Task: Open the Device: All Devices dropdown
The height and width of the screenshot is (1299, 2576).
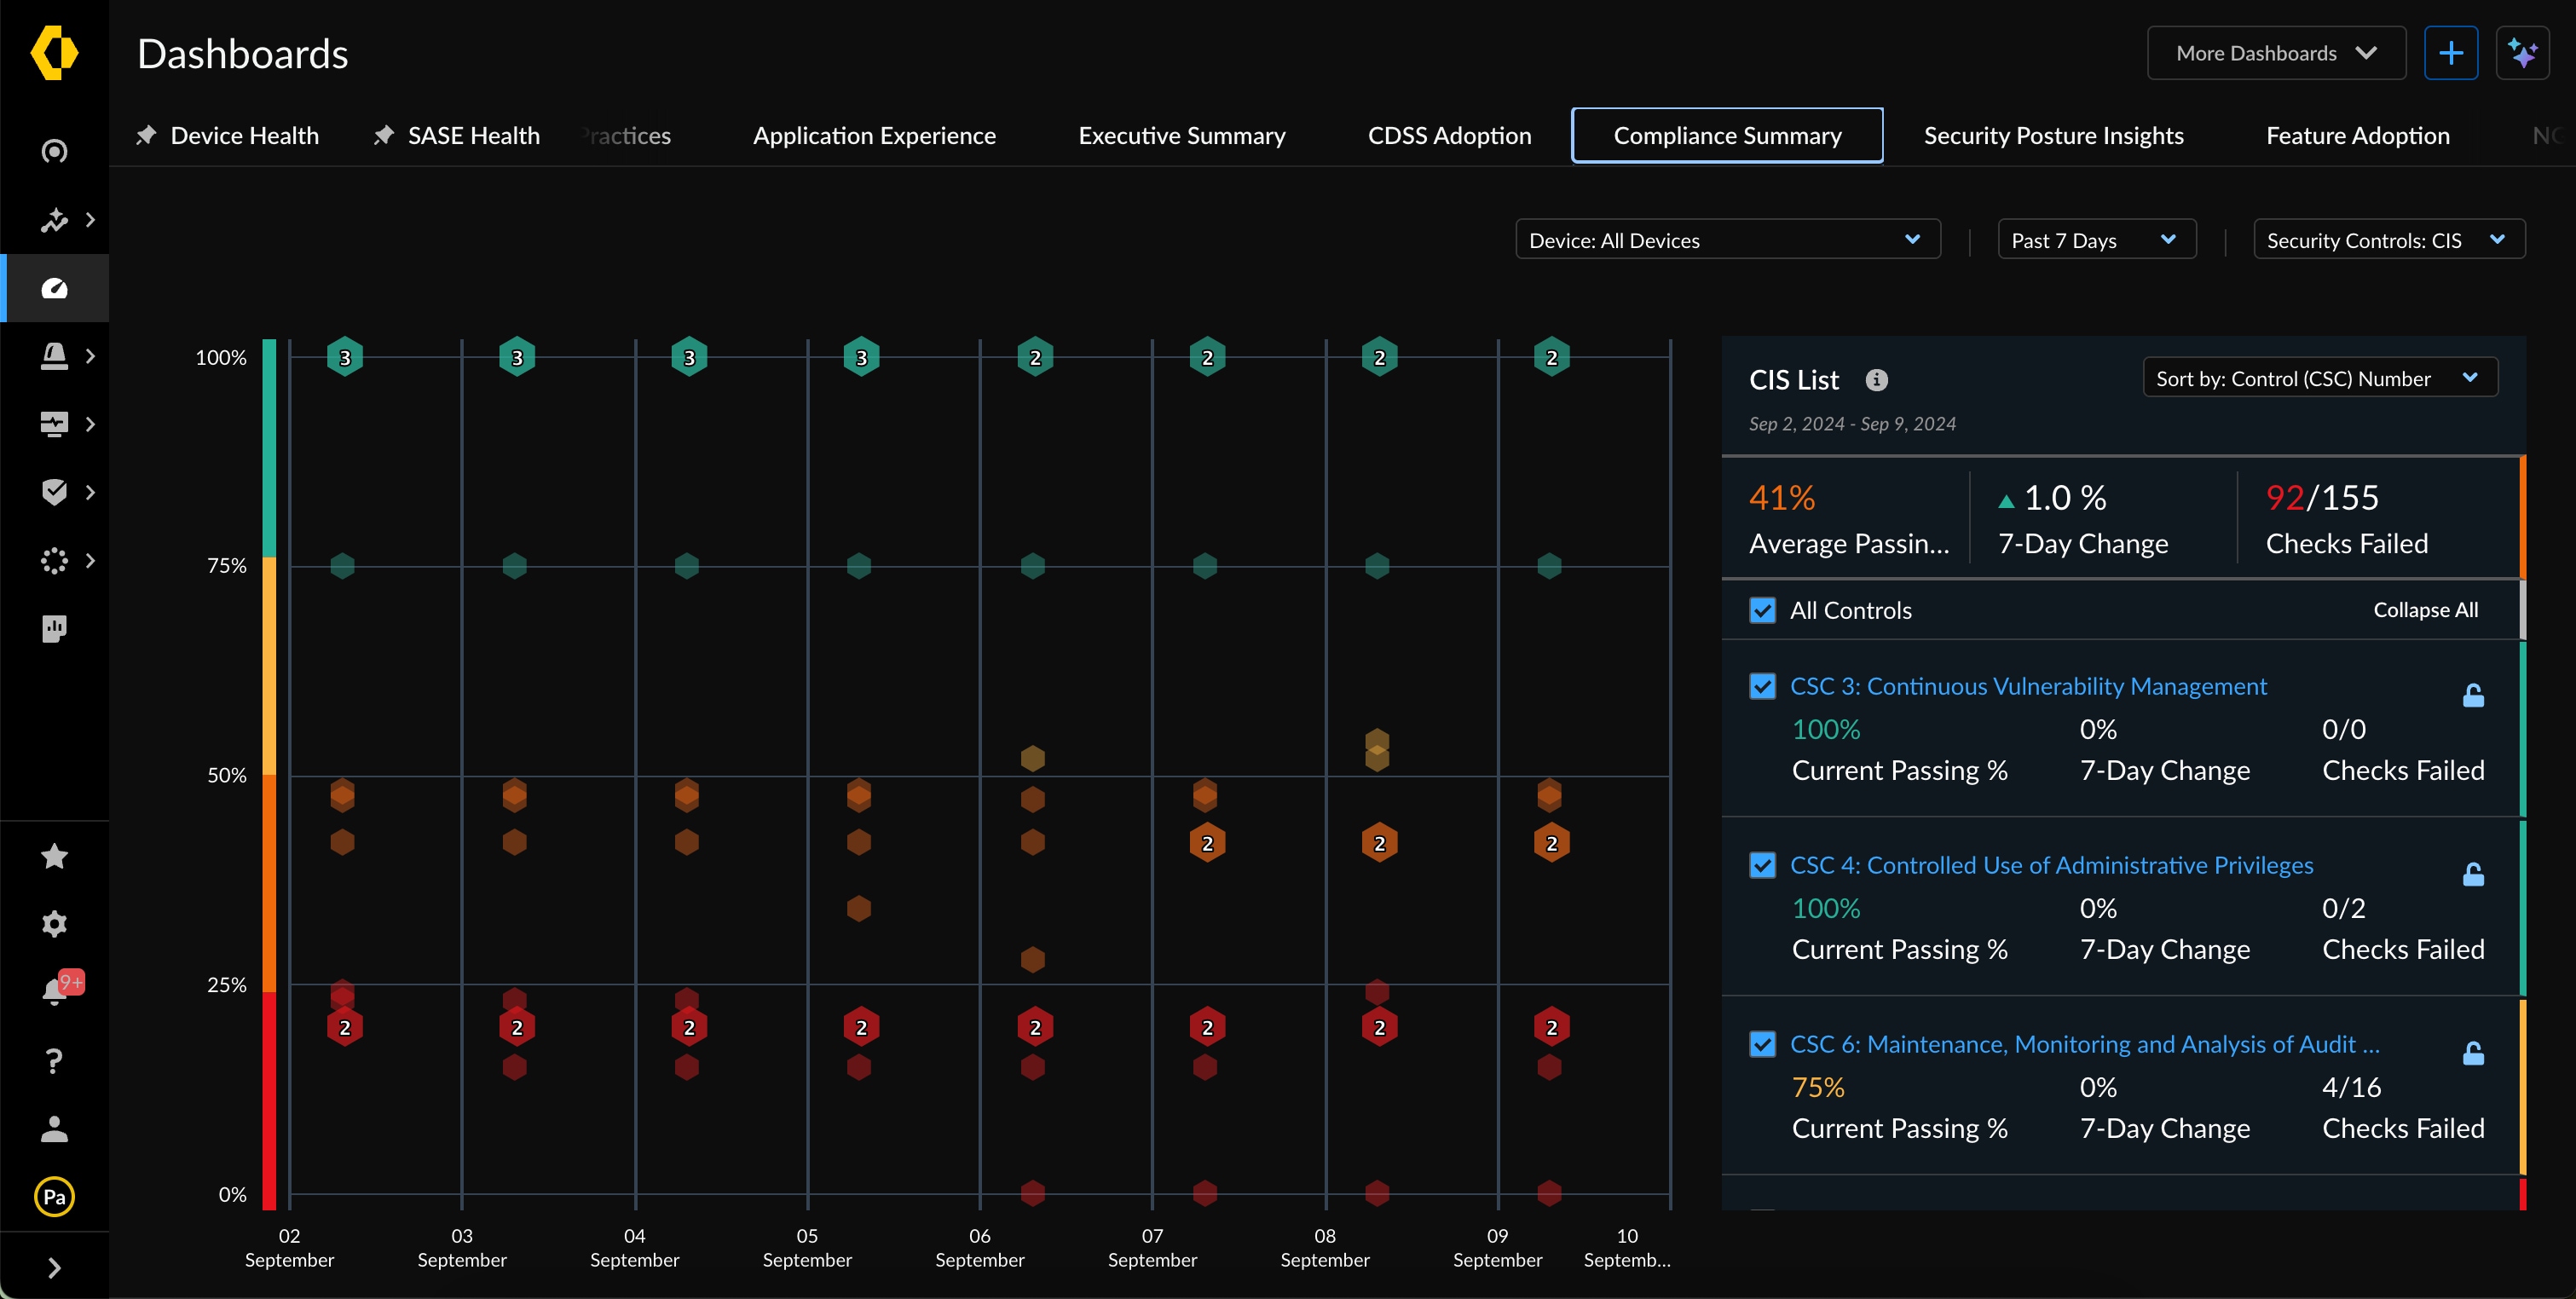Action: [x=1727, y=239]
